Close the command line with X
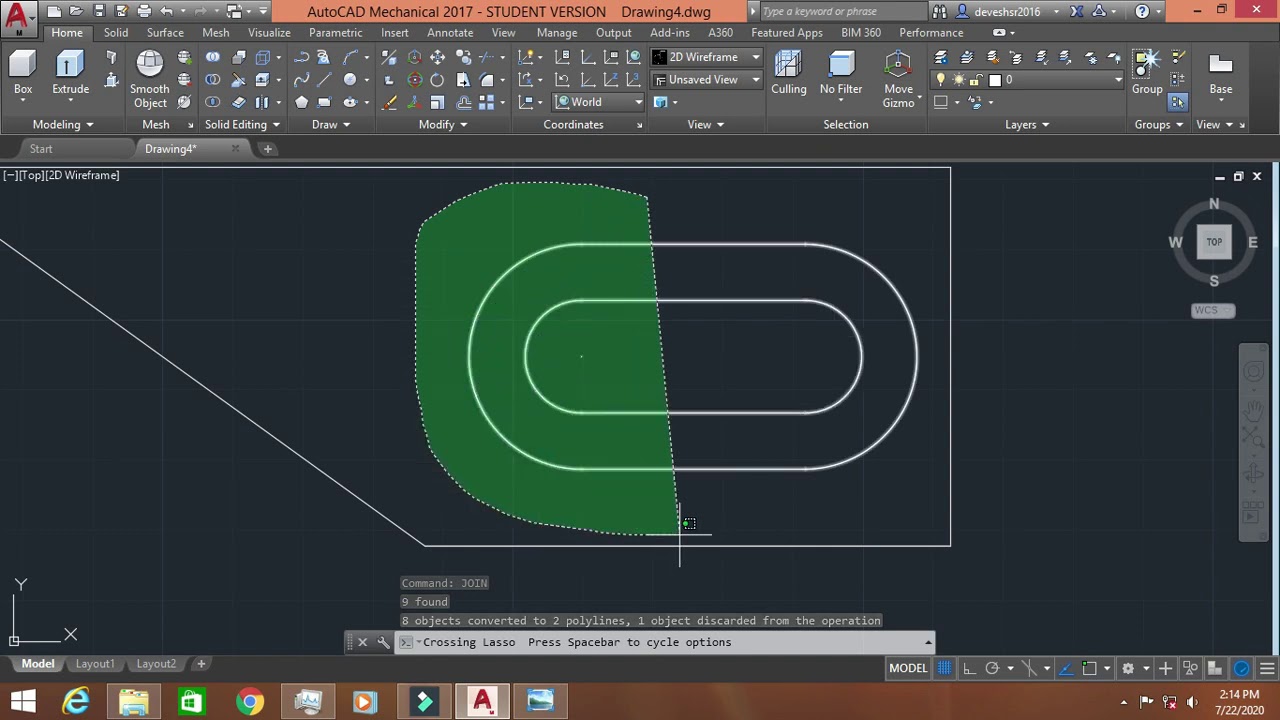Image resolution: width=1280 pixels, height=720 pixels. (362, 642)
